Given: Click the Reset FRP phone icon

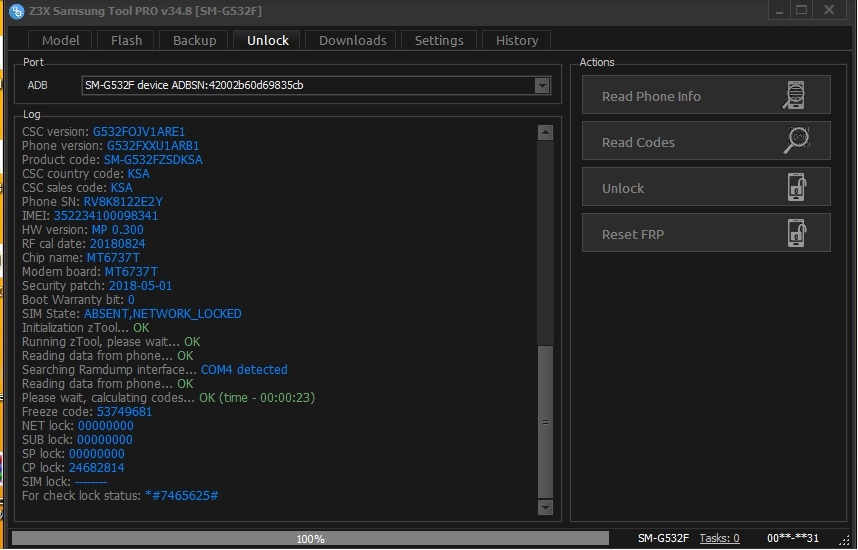Looking at the screenshot, I should [797, 233].
